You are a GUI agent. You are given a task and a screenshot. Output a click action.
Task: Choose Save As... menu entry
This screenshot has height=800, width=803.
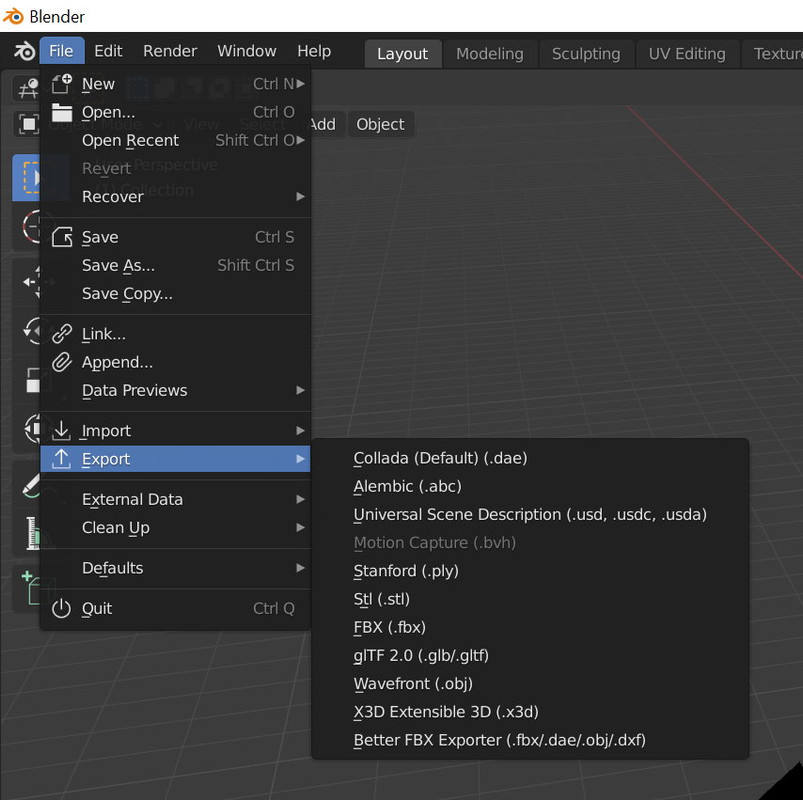[175, 265]
